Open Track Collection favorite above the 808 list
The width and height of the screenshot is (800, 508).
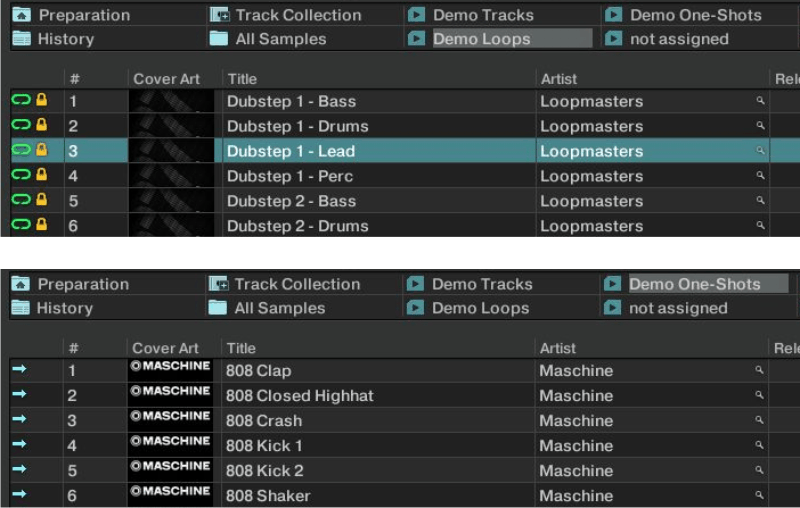[296, 284]
